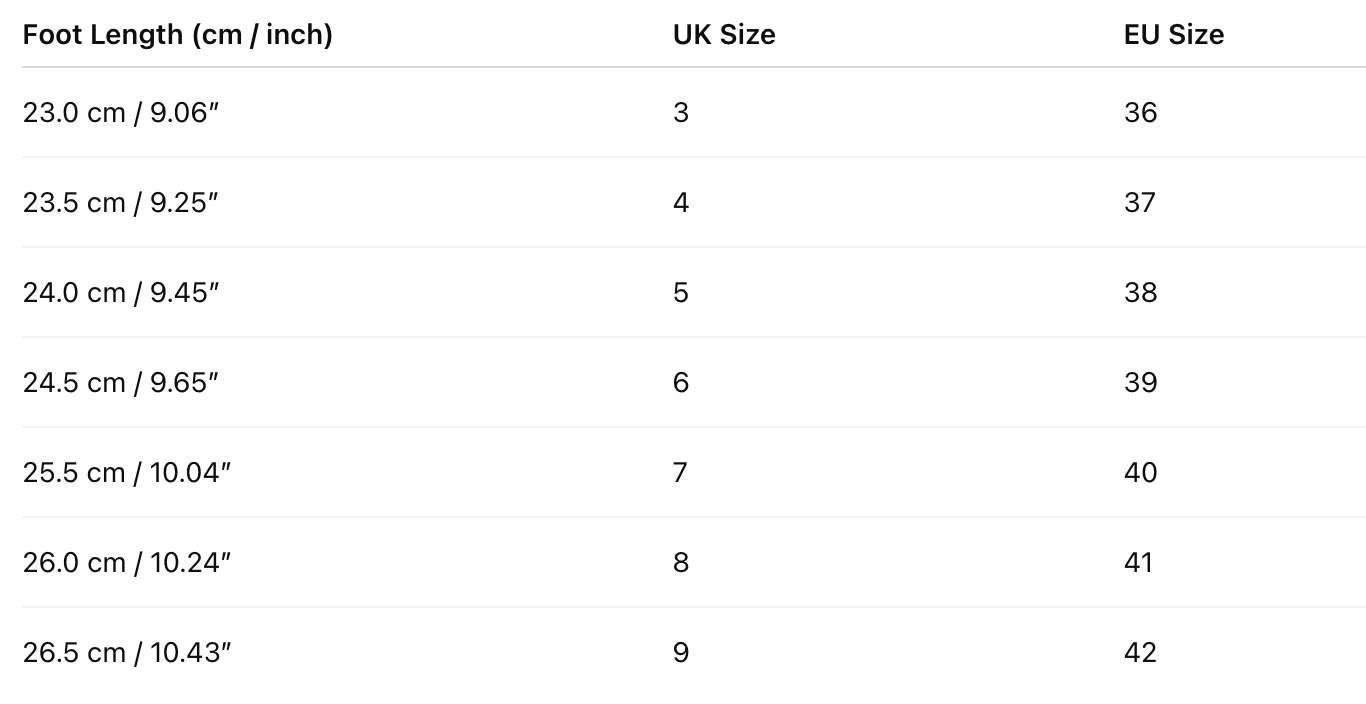Screen dimensions: 1366x704
Task: Click UK size 7 value
Action: click(681, 472)
